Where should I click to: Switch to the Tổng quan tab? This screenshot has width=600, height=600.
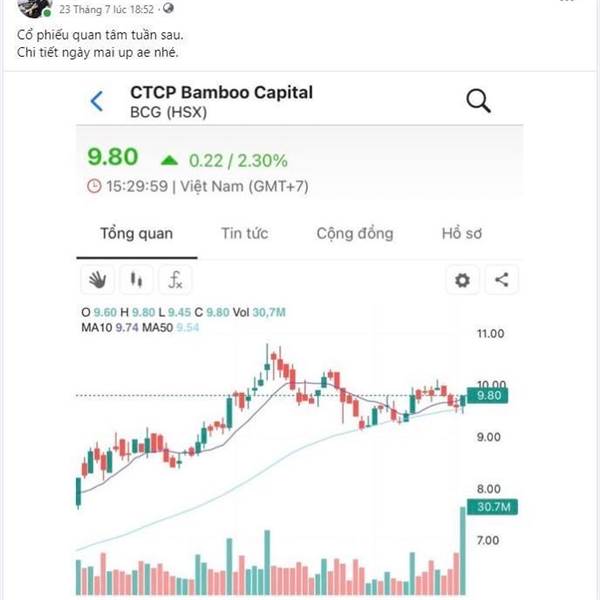(x=137, y=233)
